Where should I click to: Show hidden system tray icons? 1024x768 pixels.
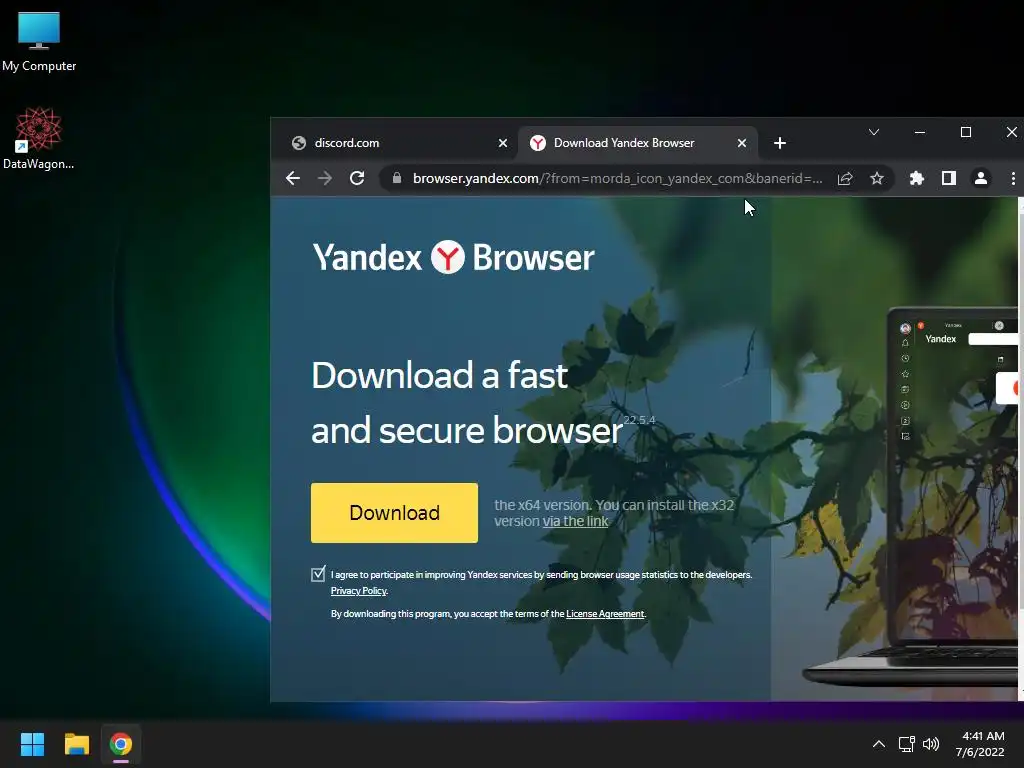(879, 744)
